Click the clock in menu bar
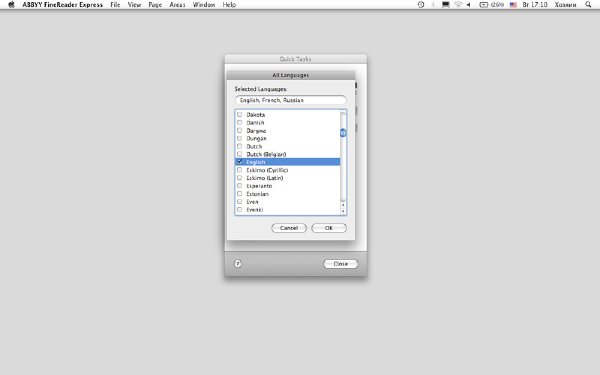 click(535, 5)
